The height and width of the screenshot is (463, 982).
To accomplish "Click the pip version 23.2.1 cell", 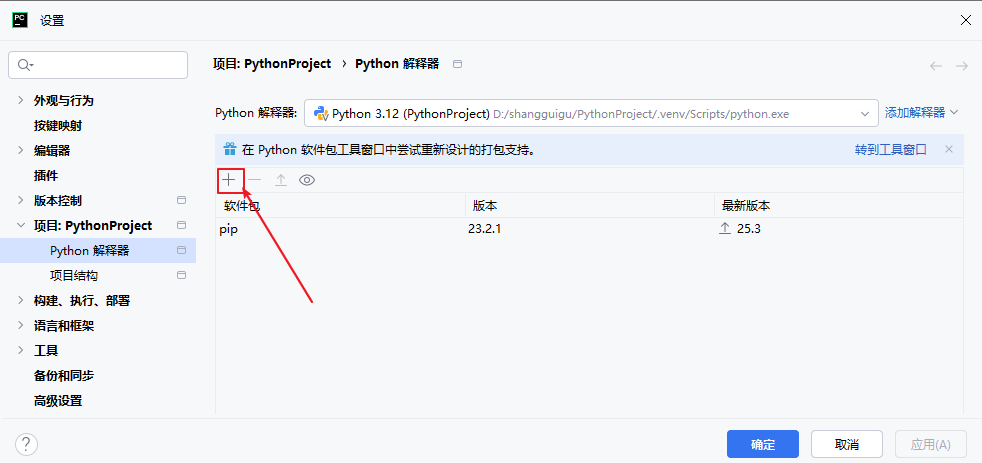I will pyautogui.click(x=485, y=229).
